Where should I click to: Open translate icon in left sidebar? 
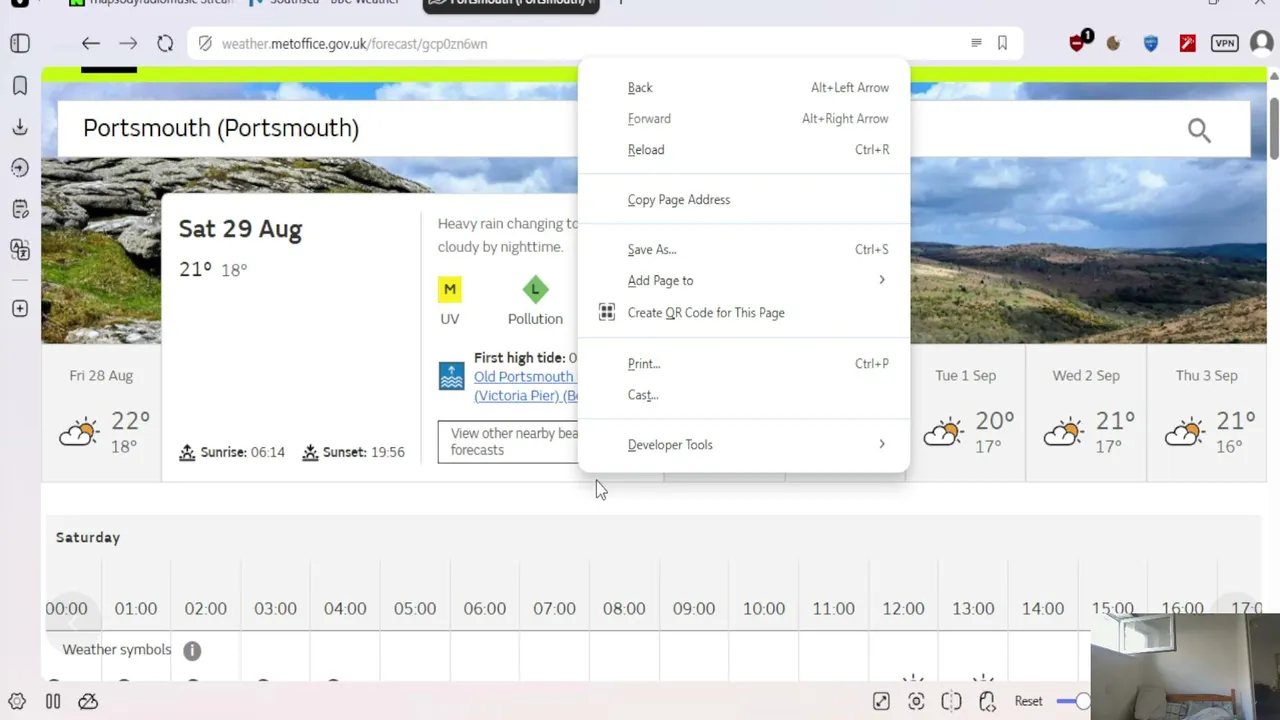click(x=20, y=249)
